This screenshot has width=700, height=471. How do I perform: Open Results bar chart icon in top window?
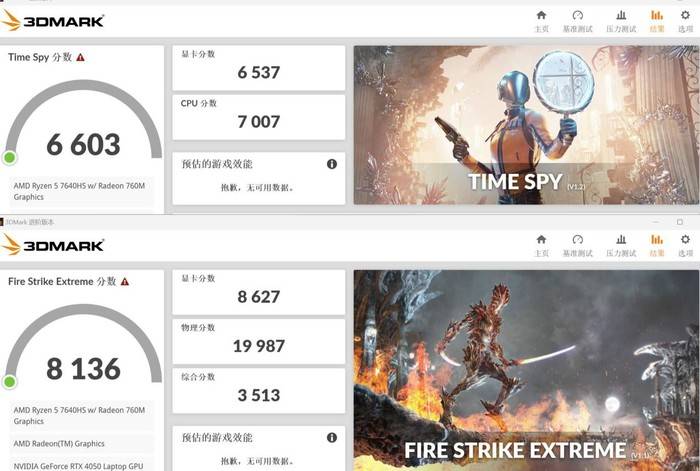(657, 16)
